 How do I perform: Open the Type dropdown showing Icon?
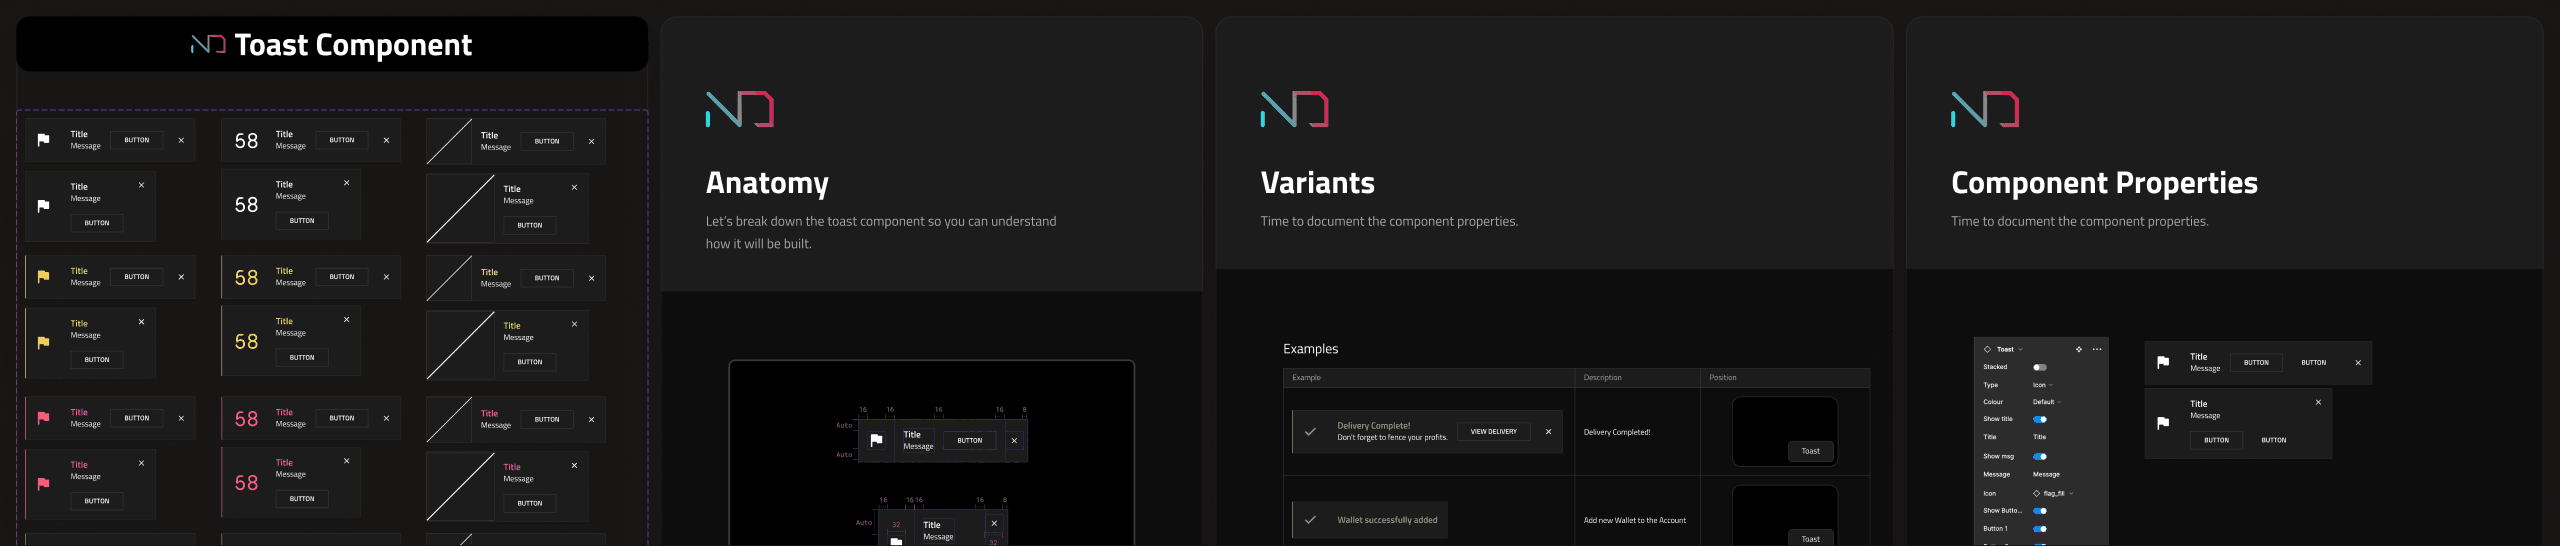tap(2043, 385)
